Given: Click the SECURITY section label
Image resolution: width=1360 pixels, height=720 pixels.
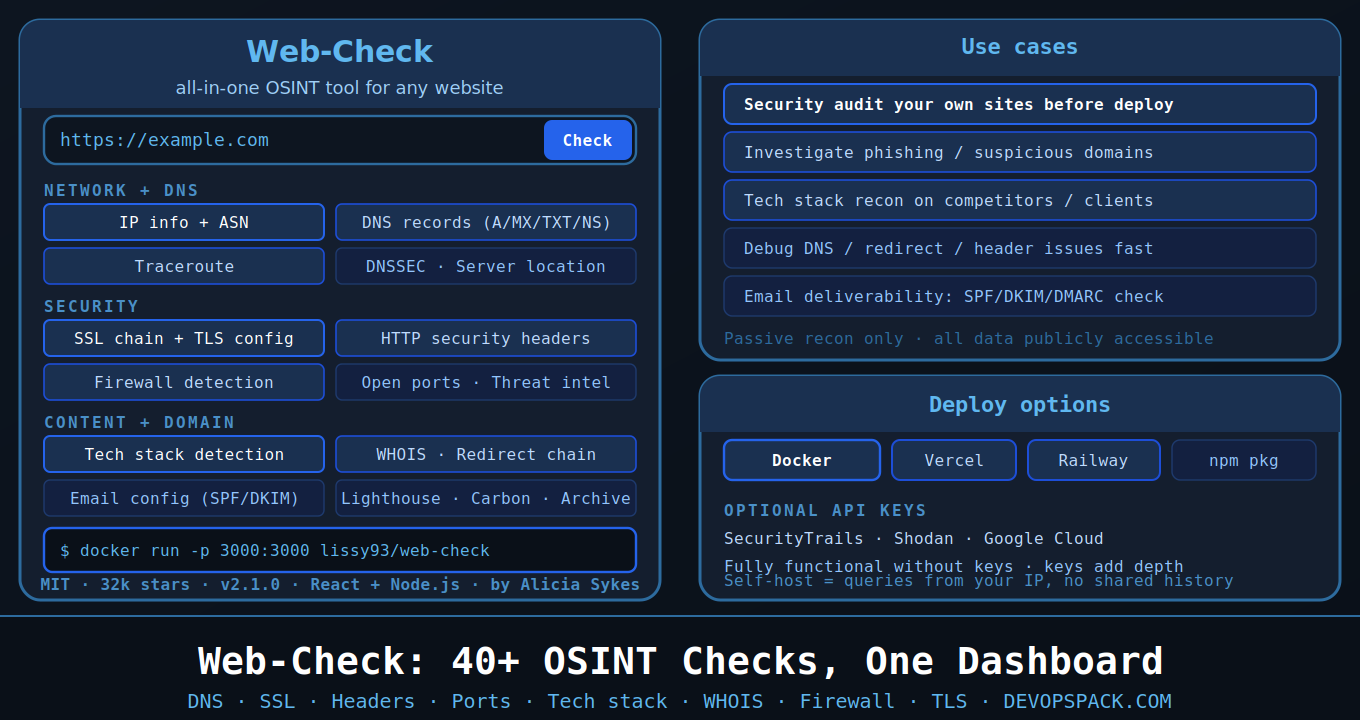Looking at the screenshot, I should tap(91, 306).
